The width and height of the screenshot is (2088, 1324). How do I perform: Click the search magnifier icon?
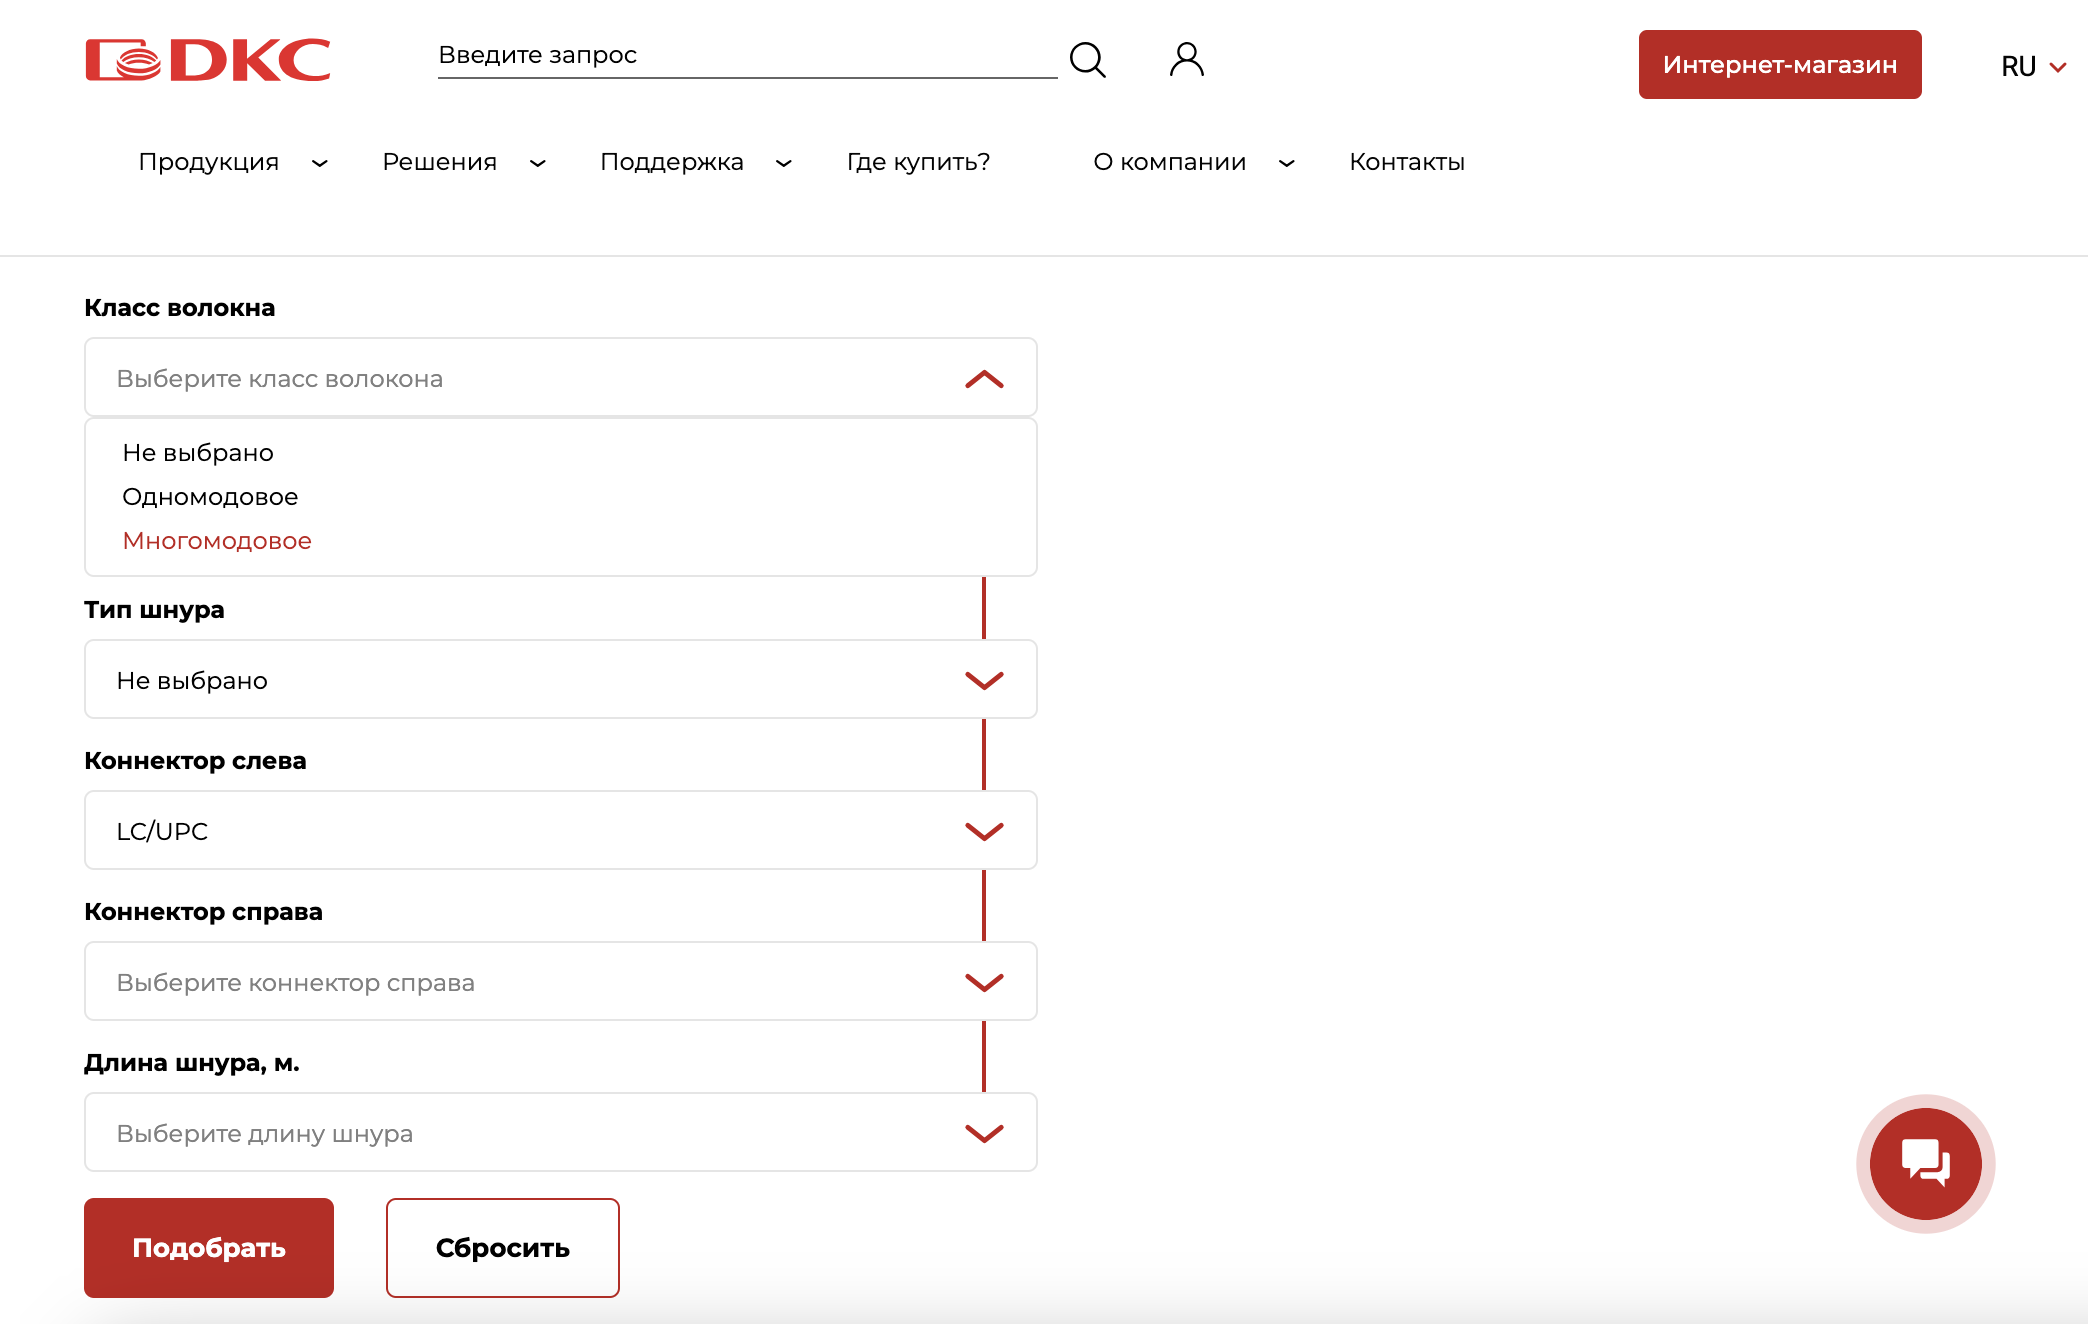(1088, 60)
